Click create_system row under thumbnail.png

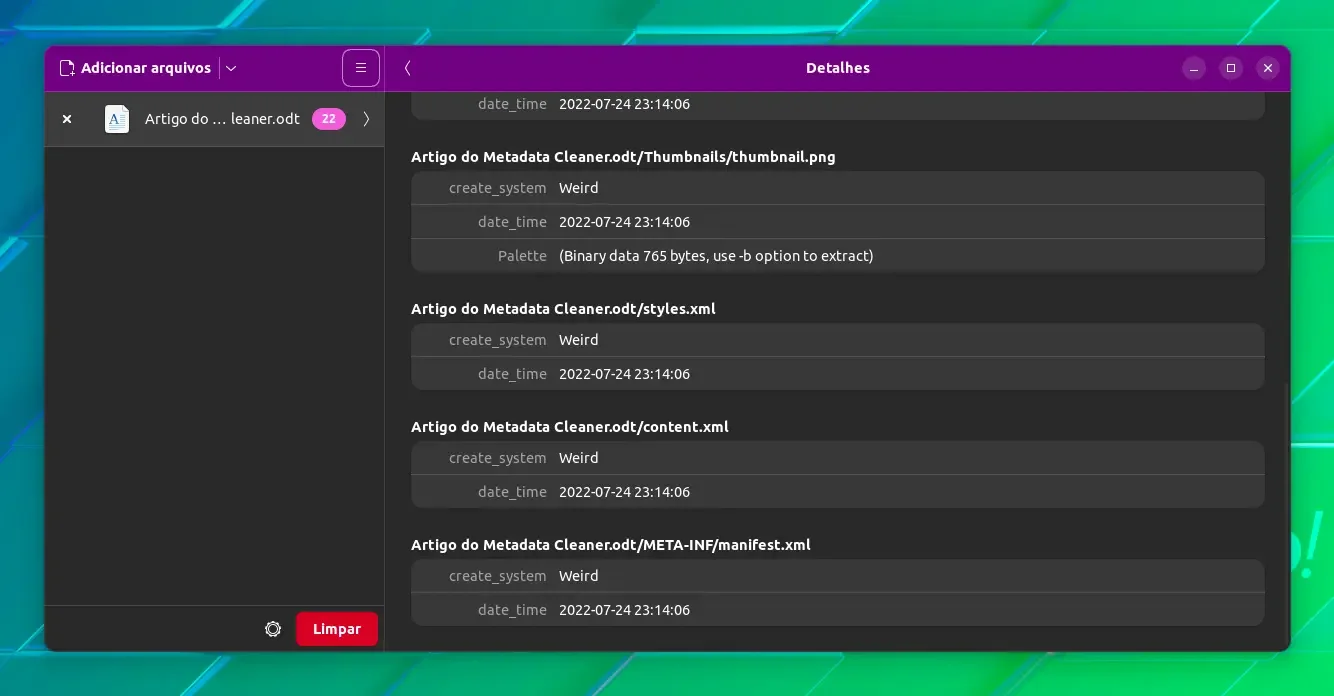coord(838,188)
